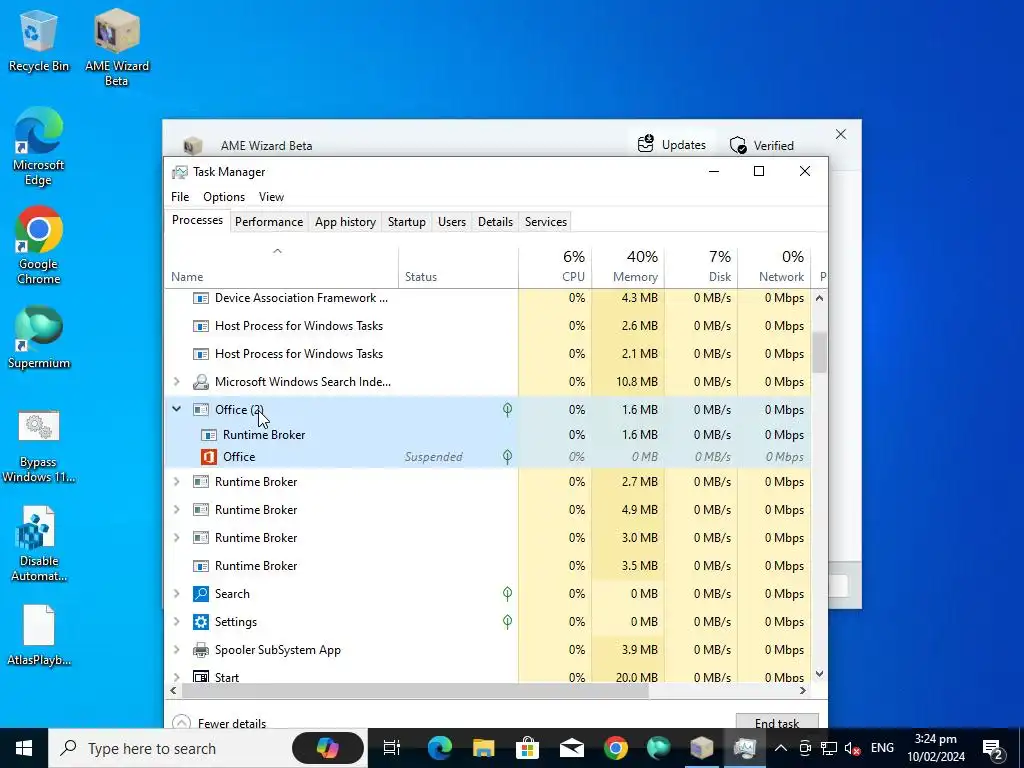Viewport: 1024px width, 768px height.
Task: Open Google Chrome desktop shortcut
Action: (39, 246)
